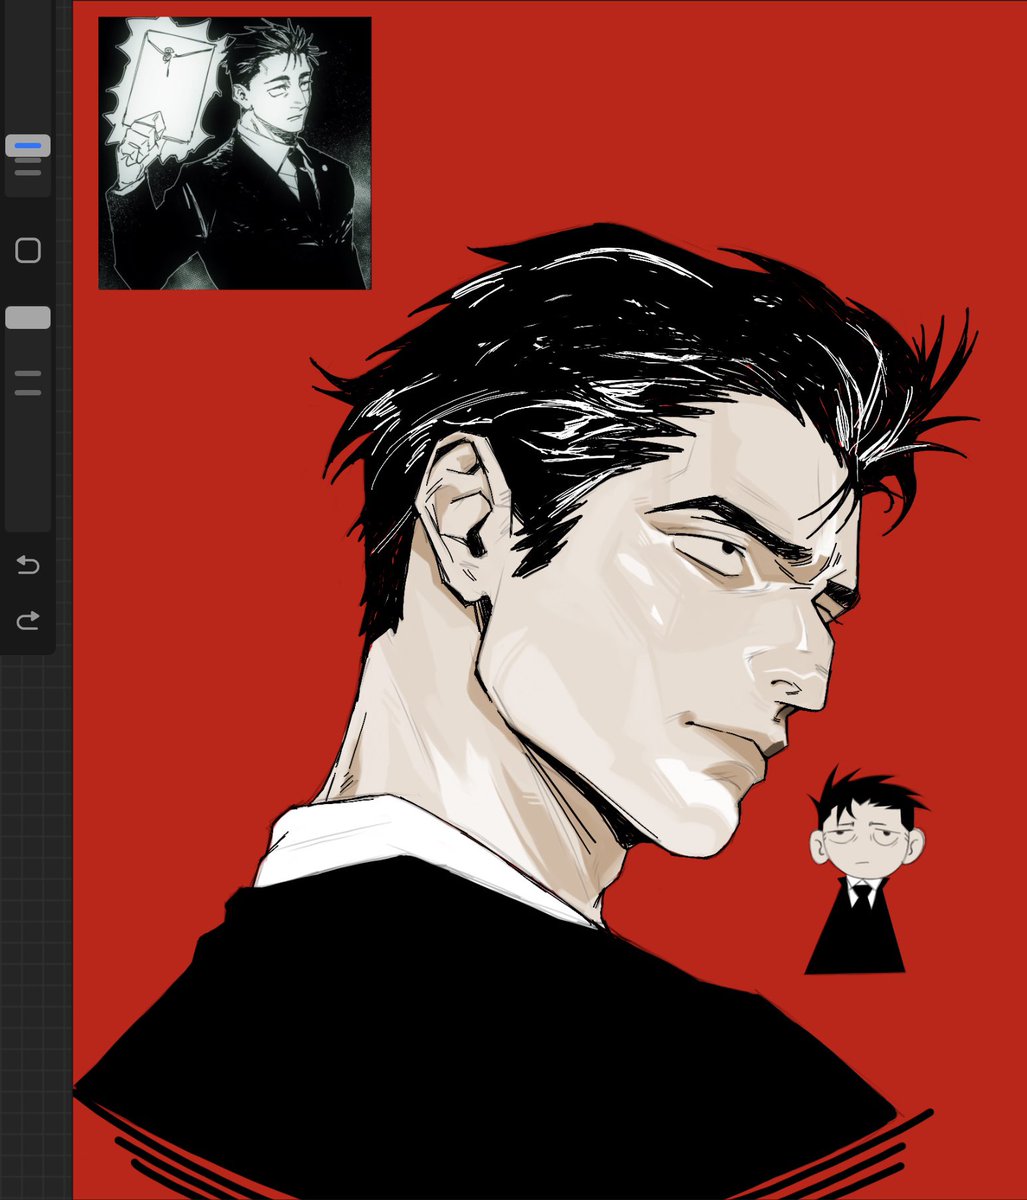Click the blue brush size slider handle

(x=28, y=146)
